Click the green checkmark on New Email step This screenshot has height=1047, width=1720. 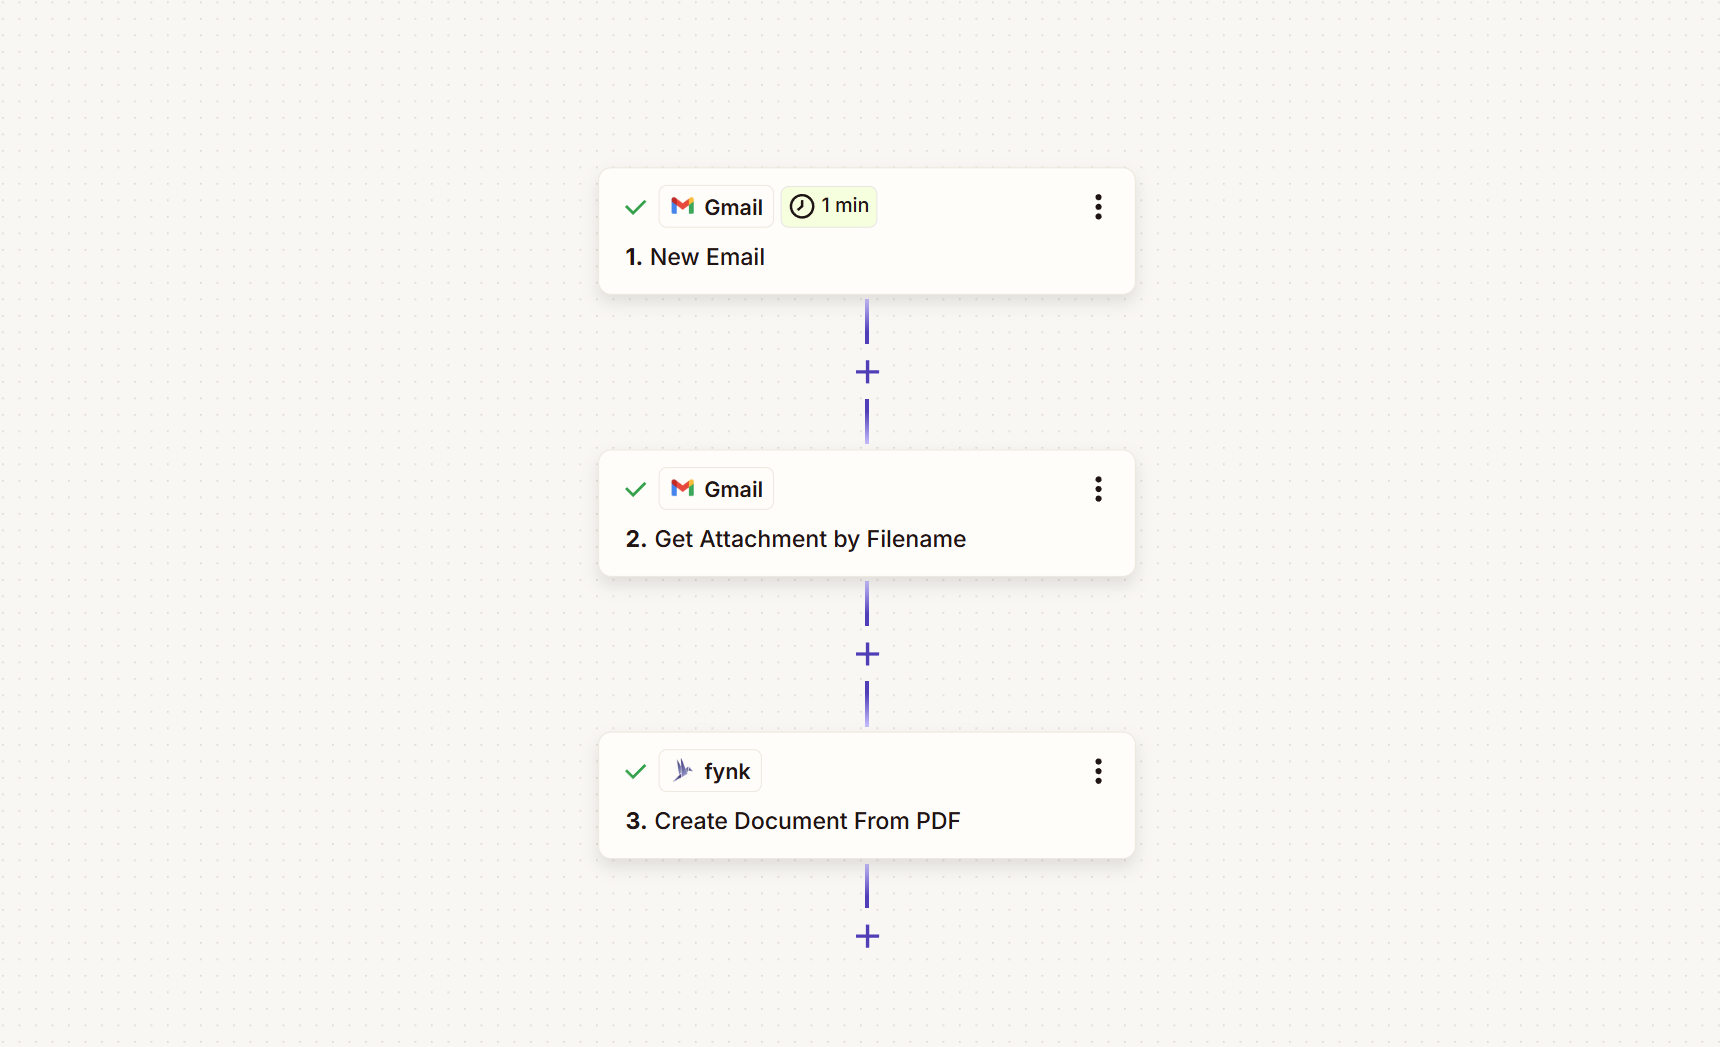pyautogui.click(x=635, y=207)
